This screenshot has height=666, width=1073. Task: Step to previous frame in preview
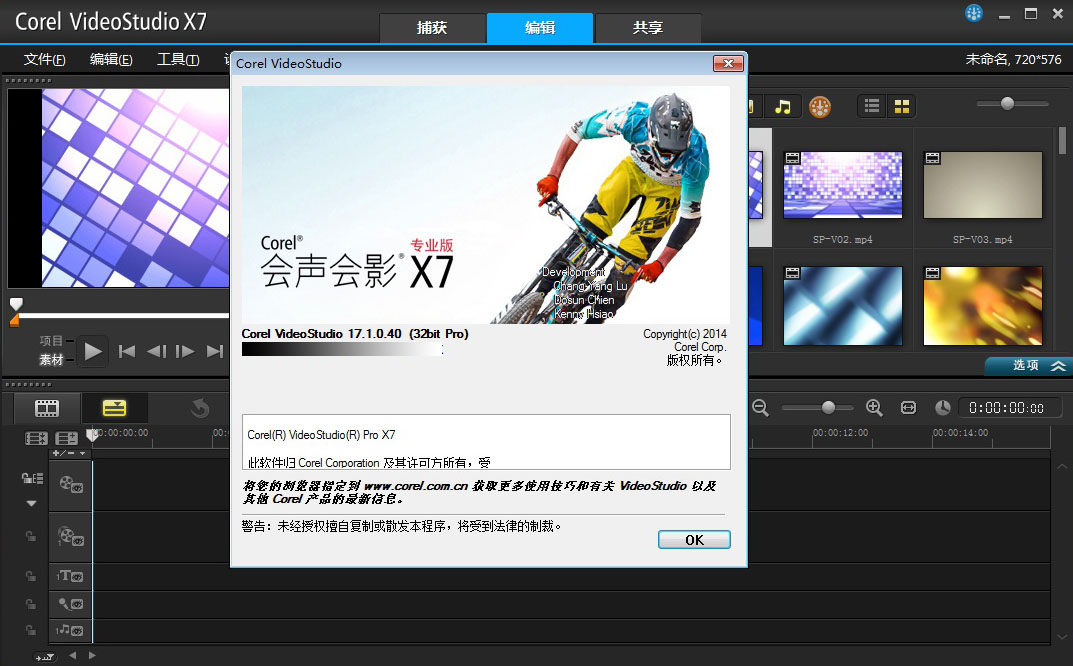coord(157,352)
